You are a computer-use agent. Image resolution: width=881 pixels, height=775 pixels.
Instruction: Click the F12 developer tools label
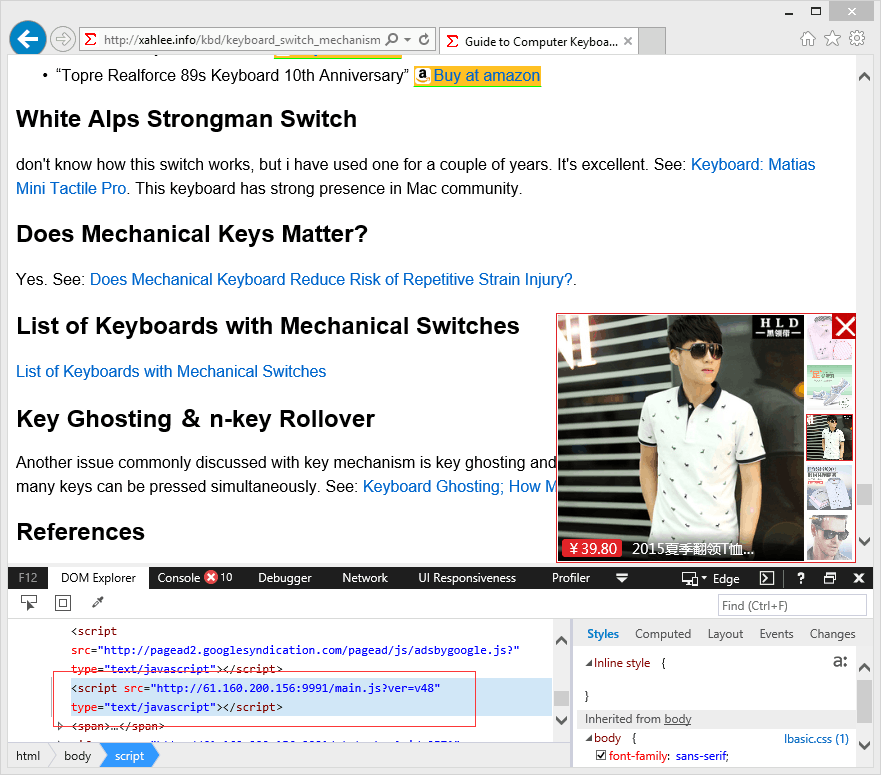click(28, 578)
